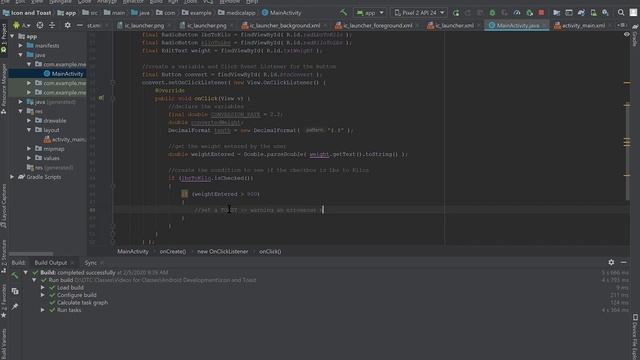Collapse the app module tree node
Viewport: 640px width, 360px height.
(x=13, y=36)
